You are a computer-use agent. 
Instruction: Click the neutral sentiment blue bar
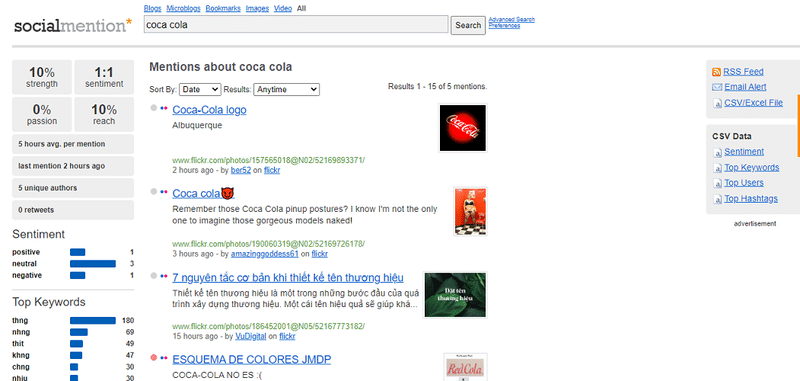93,264
